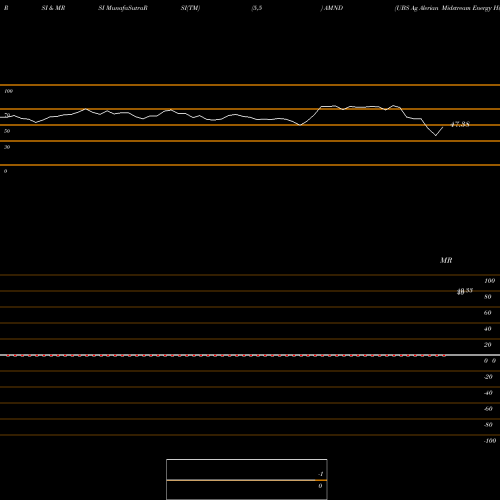Click the '100' label on RSI axis
This screenshot has height=500, width=500.
(9, 91)
